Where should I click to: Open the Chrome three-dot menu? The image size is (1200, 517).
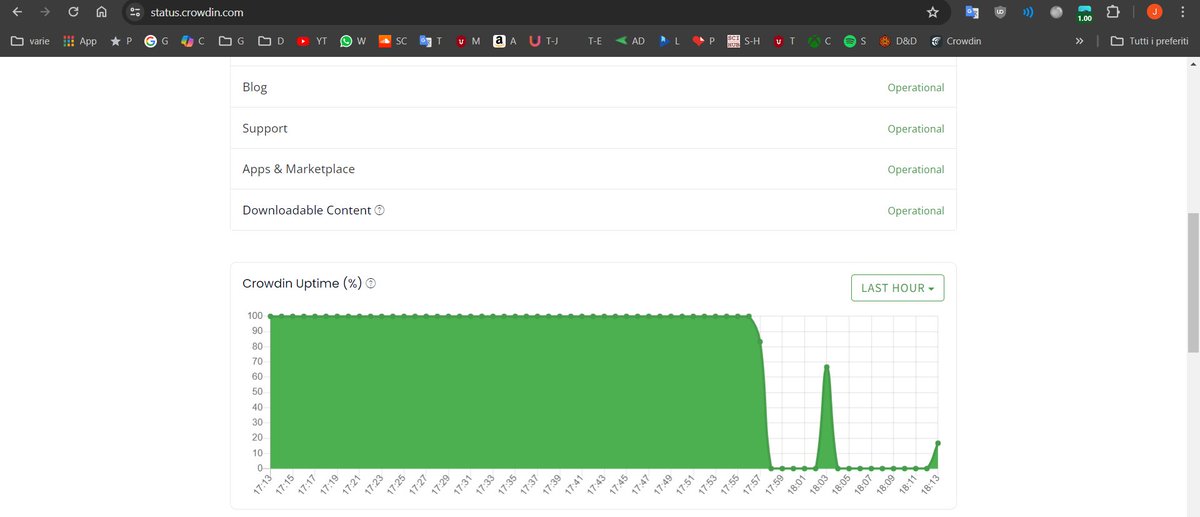[1182, 13]
